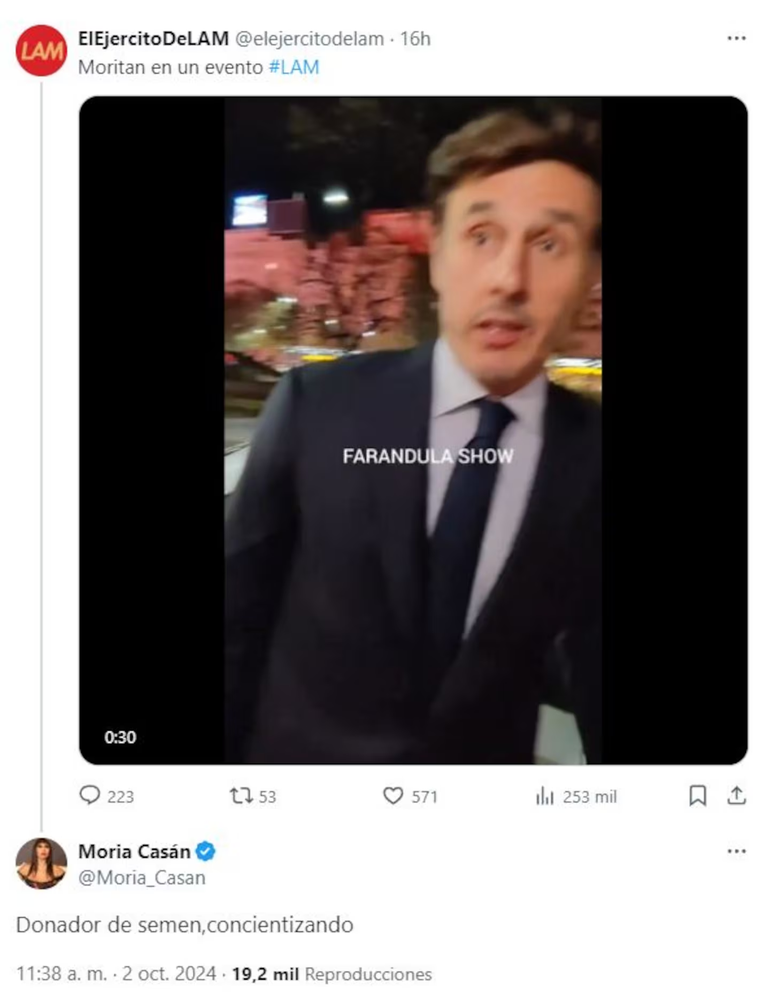Image resolution: width=770 pixels, height=992 pixels.
Task: Open more options on the LAM tweet
Action: coord(736,38)
